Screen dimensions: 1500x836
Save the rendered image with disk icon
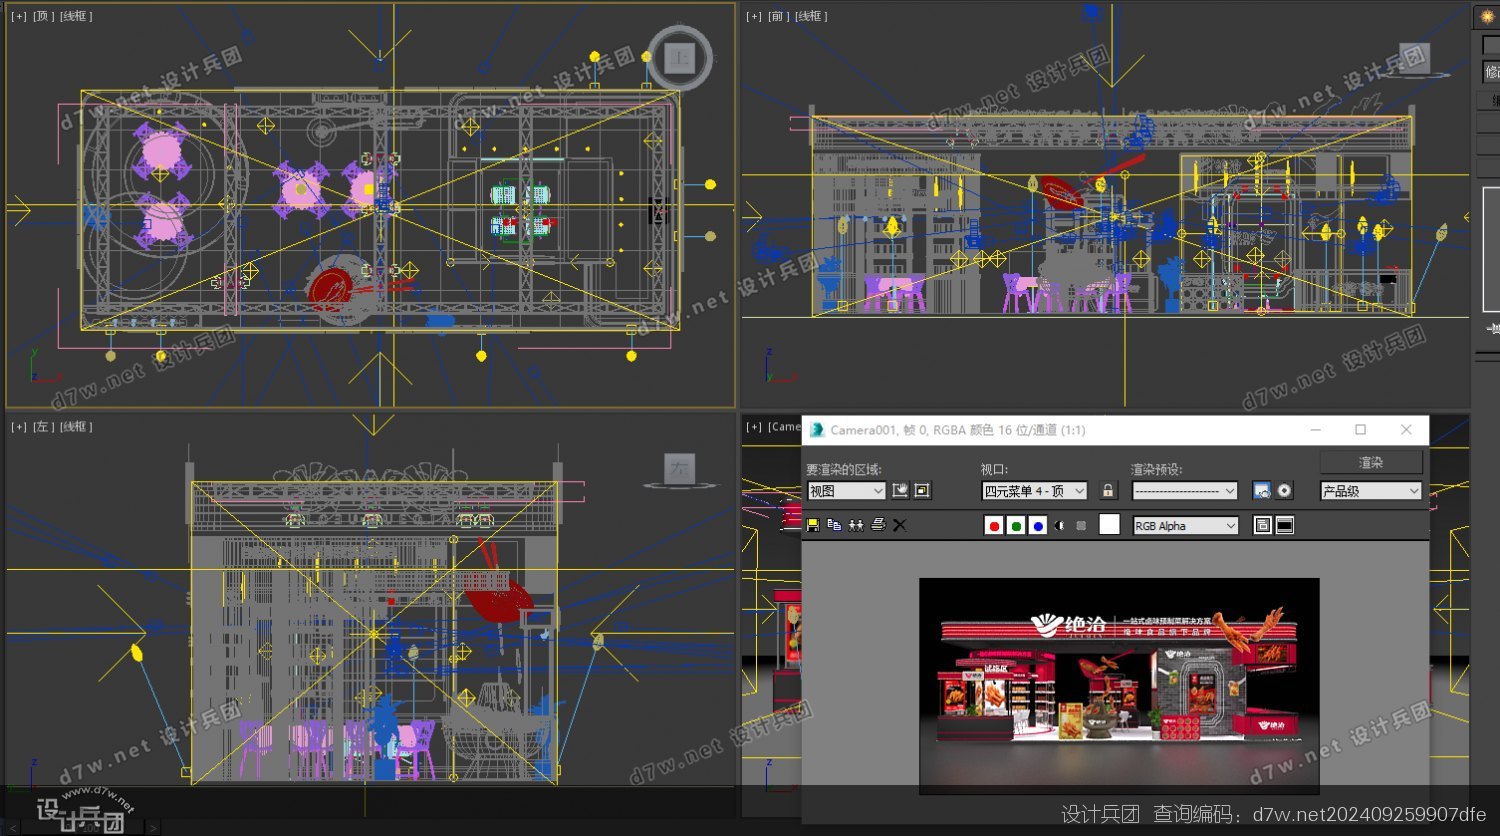(813, 525)
